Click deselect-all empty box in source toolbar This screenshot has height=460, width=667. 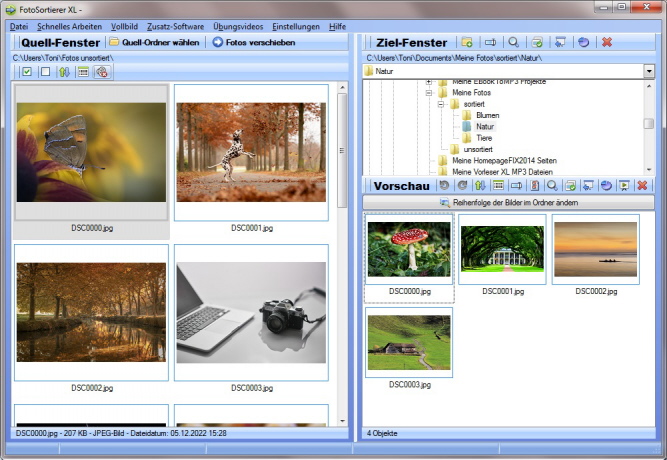[x=45, y=72]
